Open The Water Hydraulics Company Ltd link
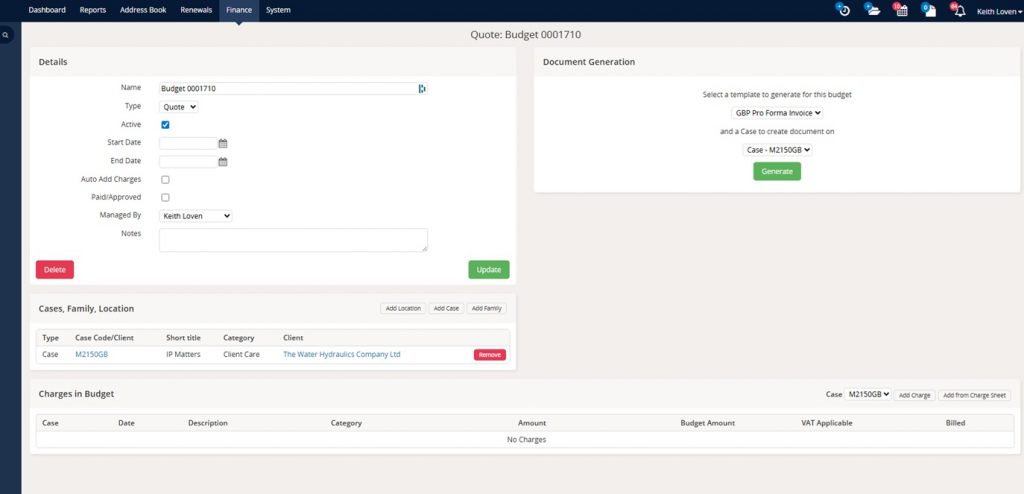The image size is (1024, 494). click(x=341, y=354)
